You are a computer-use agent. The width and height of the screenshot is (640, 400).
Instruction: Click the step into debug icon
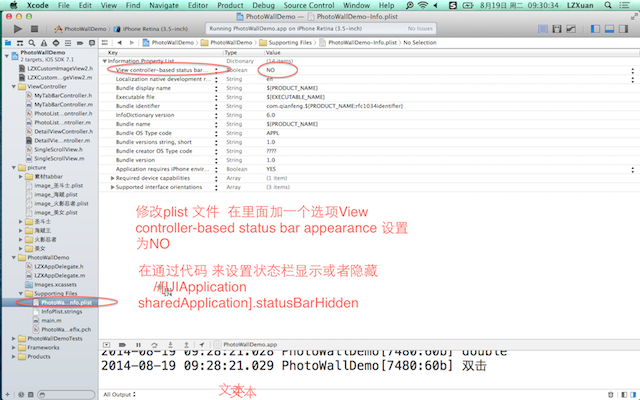coord(170,345)
